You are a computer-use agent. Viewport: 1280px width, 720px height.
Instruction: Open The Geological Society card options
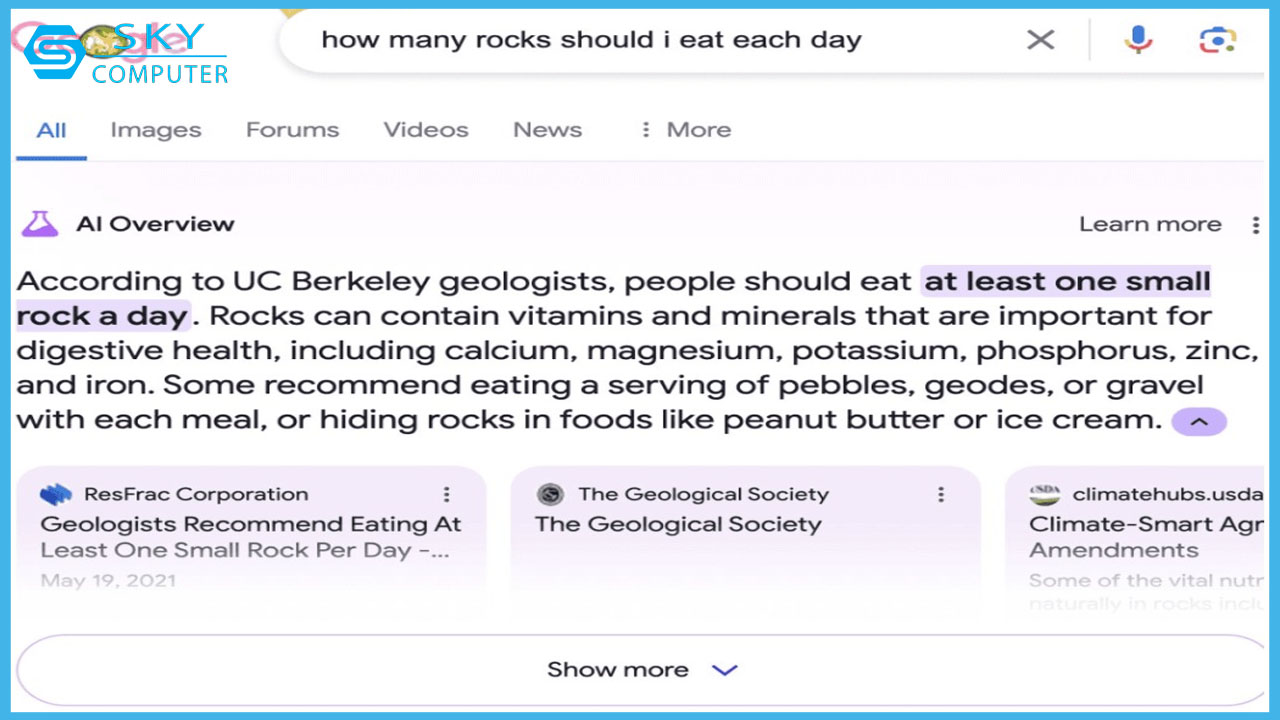click(x=941, y=494)
